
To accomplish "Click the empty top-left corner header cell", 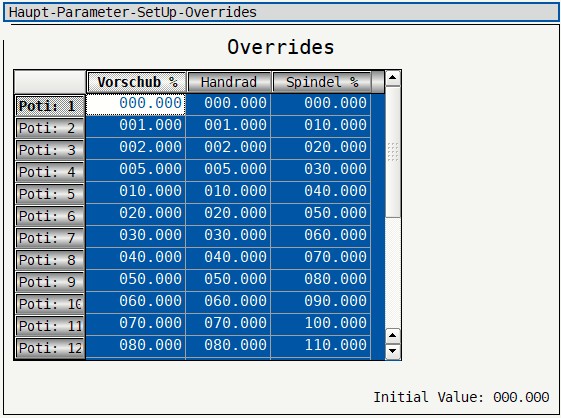I will (x=50, y=82).
